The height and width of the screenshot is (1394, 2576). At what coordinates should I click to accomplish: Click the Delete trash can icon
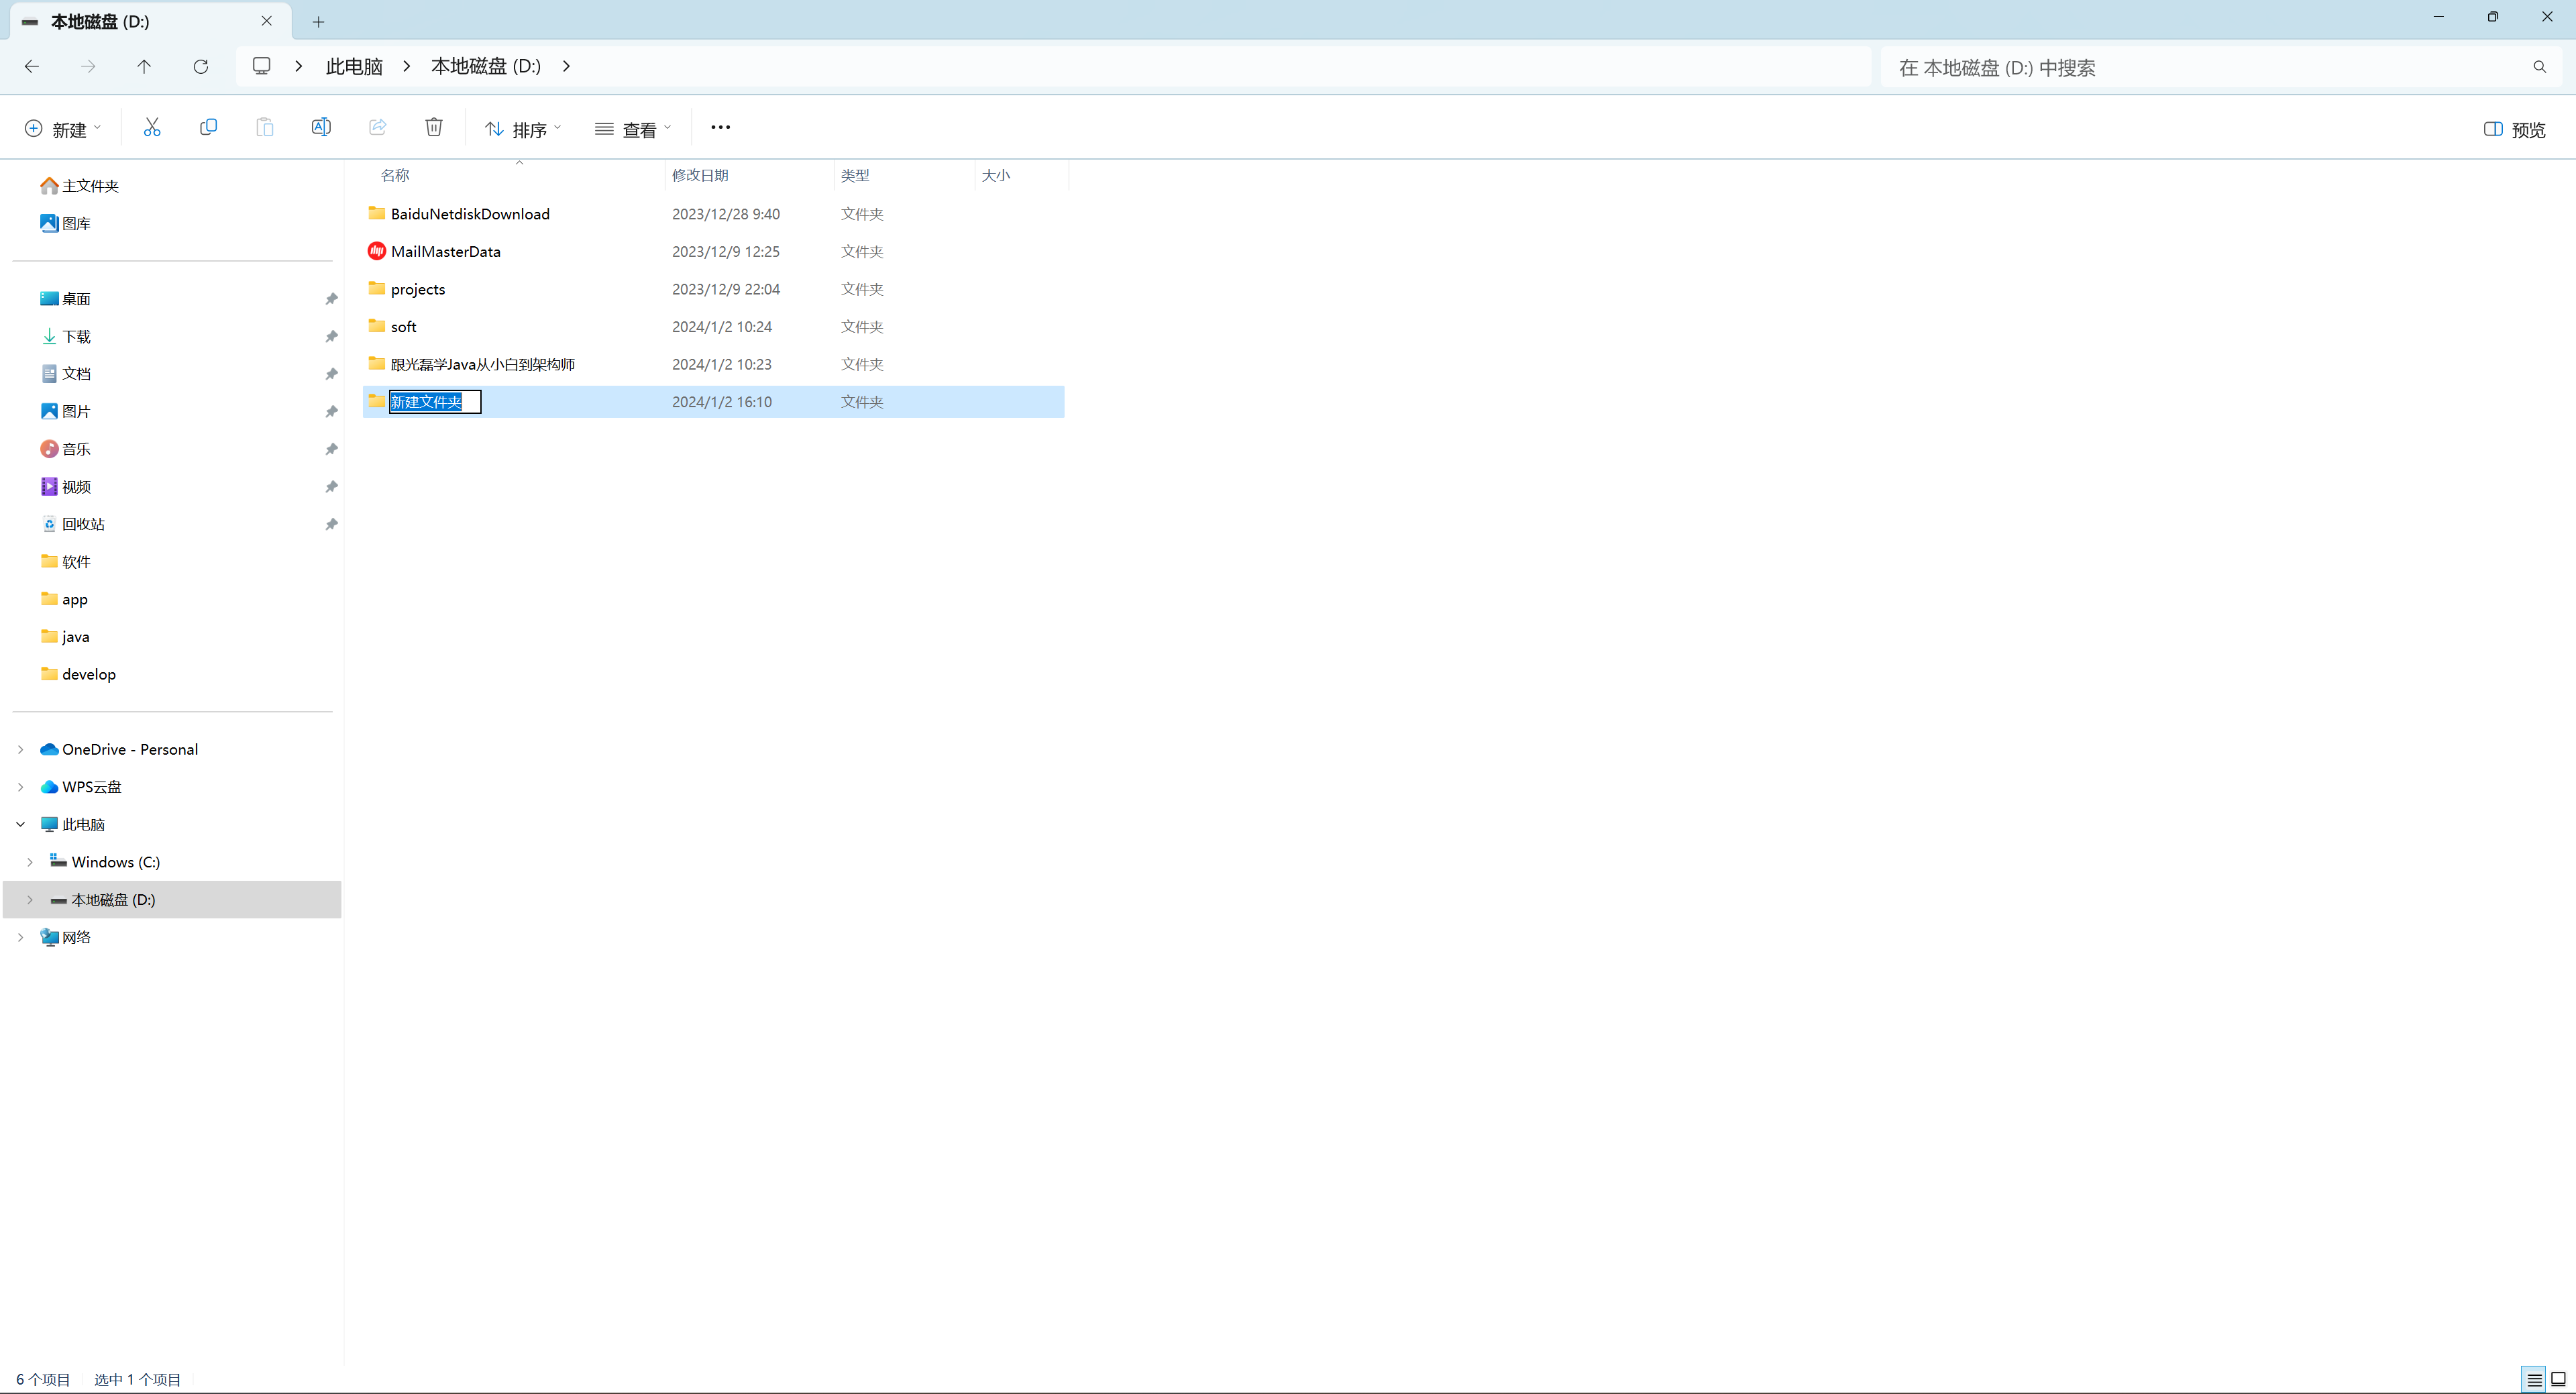(x=434, y=128)
